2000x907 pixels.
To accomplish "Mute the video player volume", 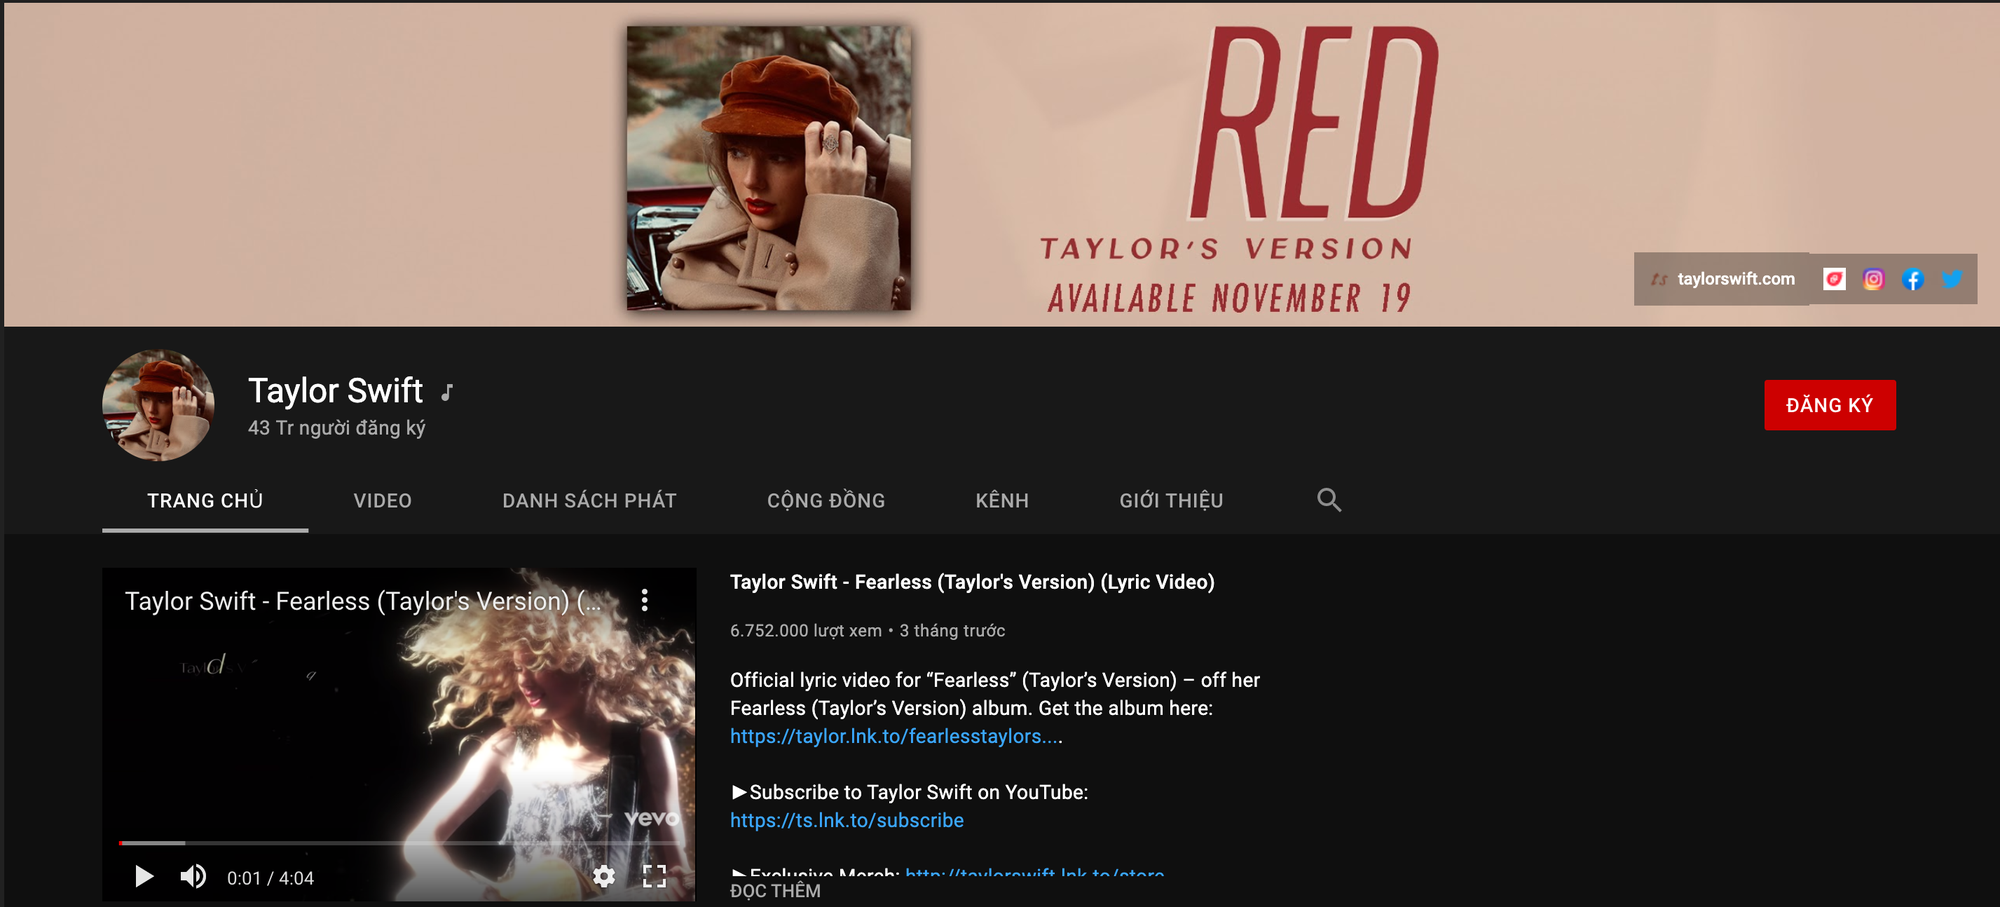I will [x=193, y=877].
